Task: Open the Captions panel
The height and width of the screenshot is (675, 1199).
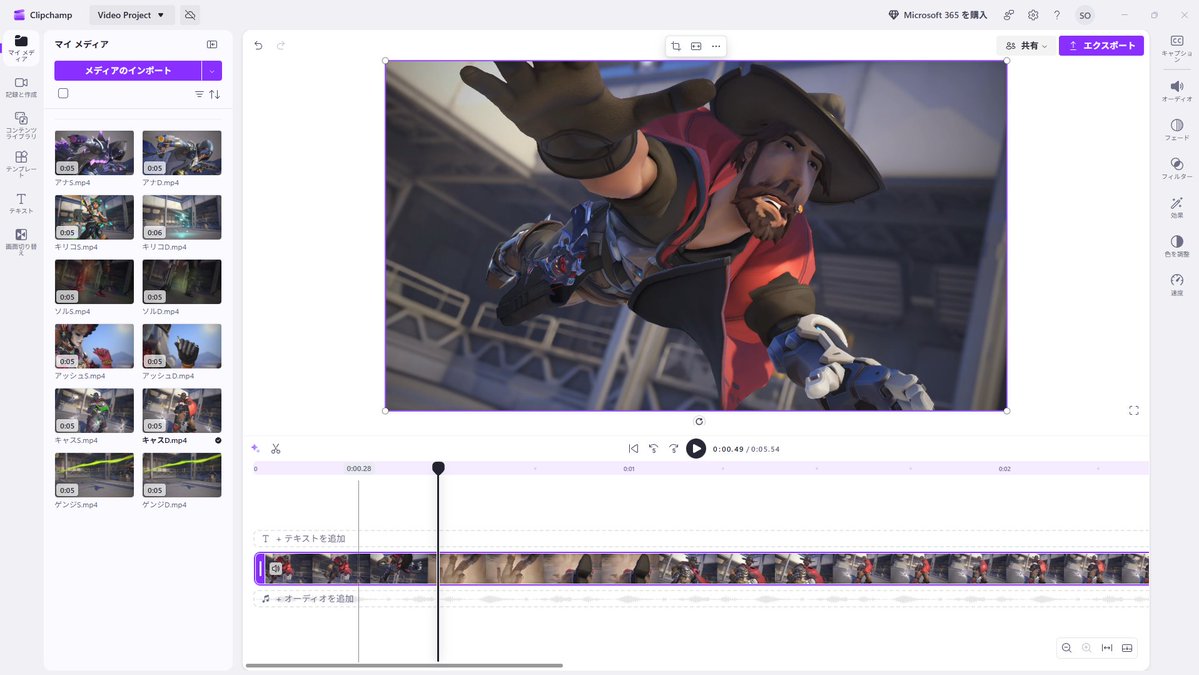Action: click(1177, 47)
